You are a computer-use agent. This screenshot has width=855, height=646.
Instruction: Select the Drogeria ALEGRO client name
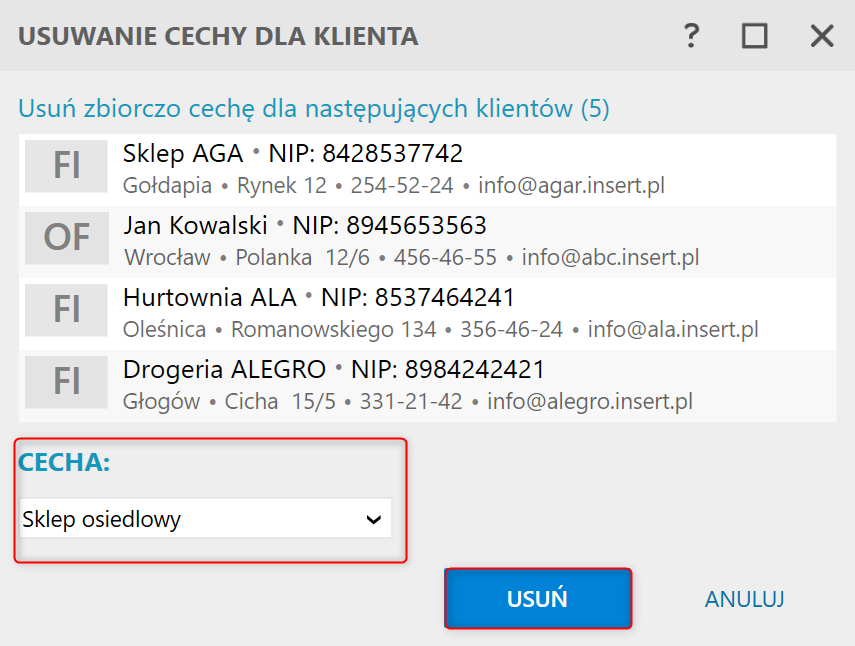point(224,369)
